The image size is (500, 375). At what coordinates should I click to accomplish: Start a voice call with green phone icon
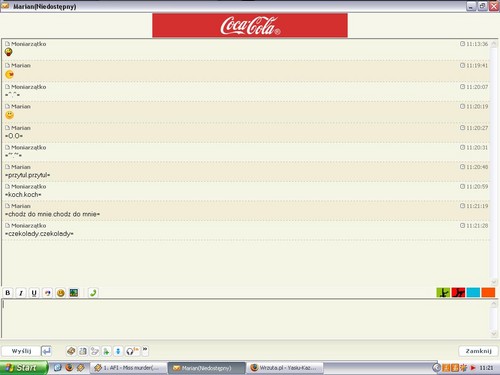point(93,293)
